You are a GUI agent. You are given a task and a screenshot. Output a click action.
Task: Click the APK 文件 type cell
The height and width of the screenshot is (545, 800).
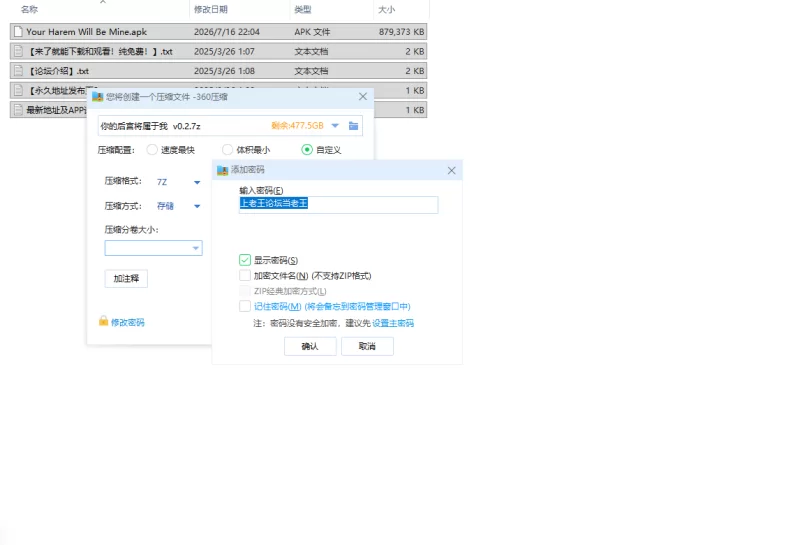(312, 32)
